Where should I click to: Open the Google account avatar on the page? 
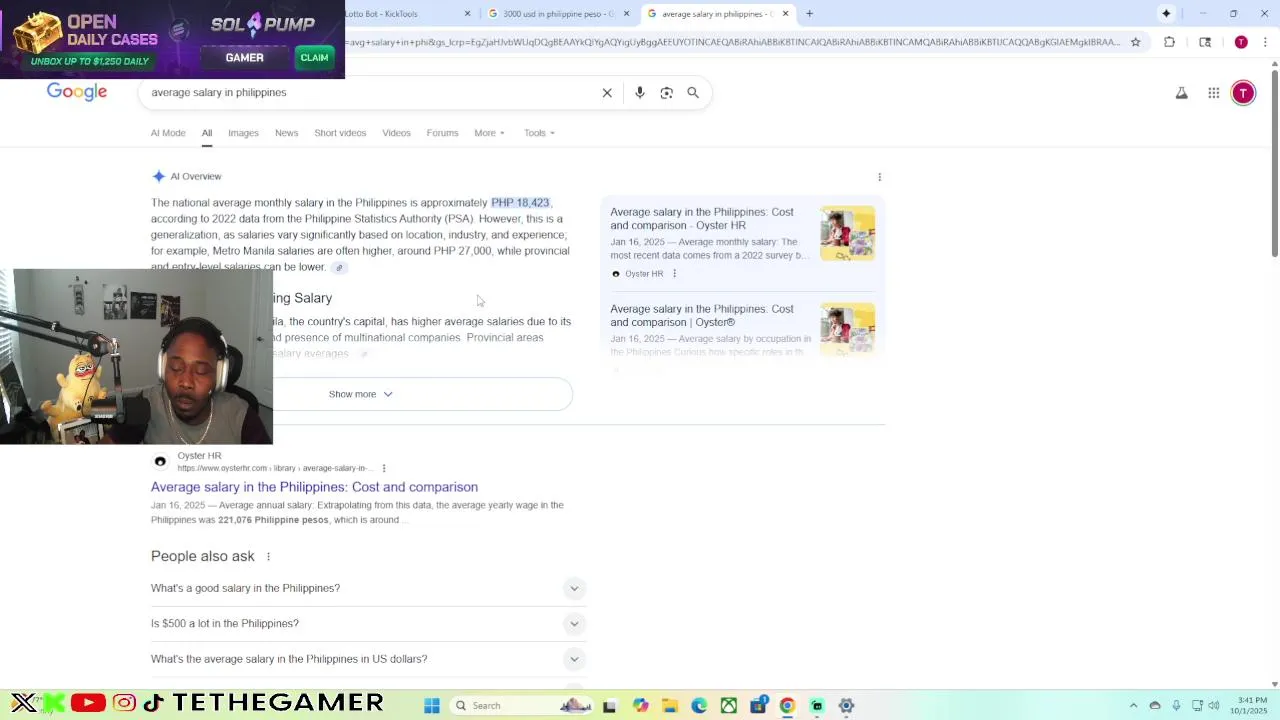(x=1243, y=93)
